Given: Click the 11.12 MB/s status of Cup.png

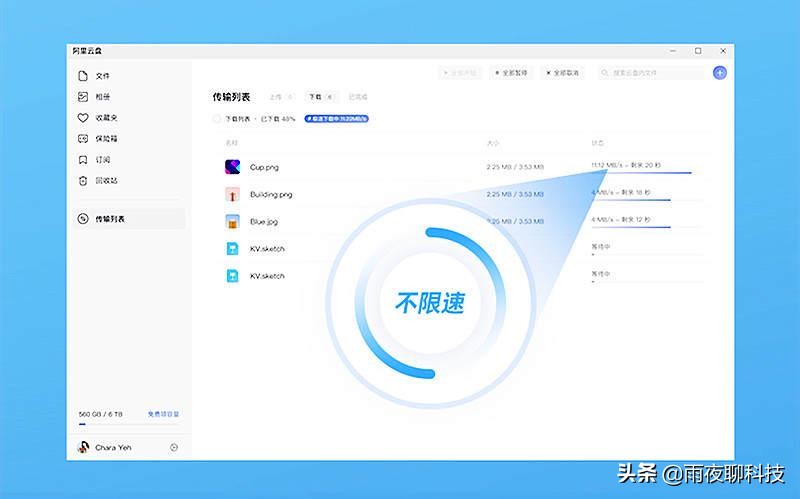Looking at the screenshot, I should tap(626, 165).
